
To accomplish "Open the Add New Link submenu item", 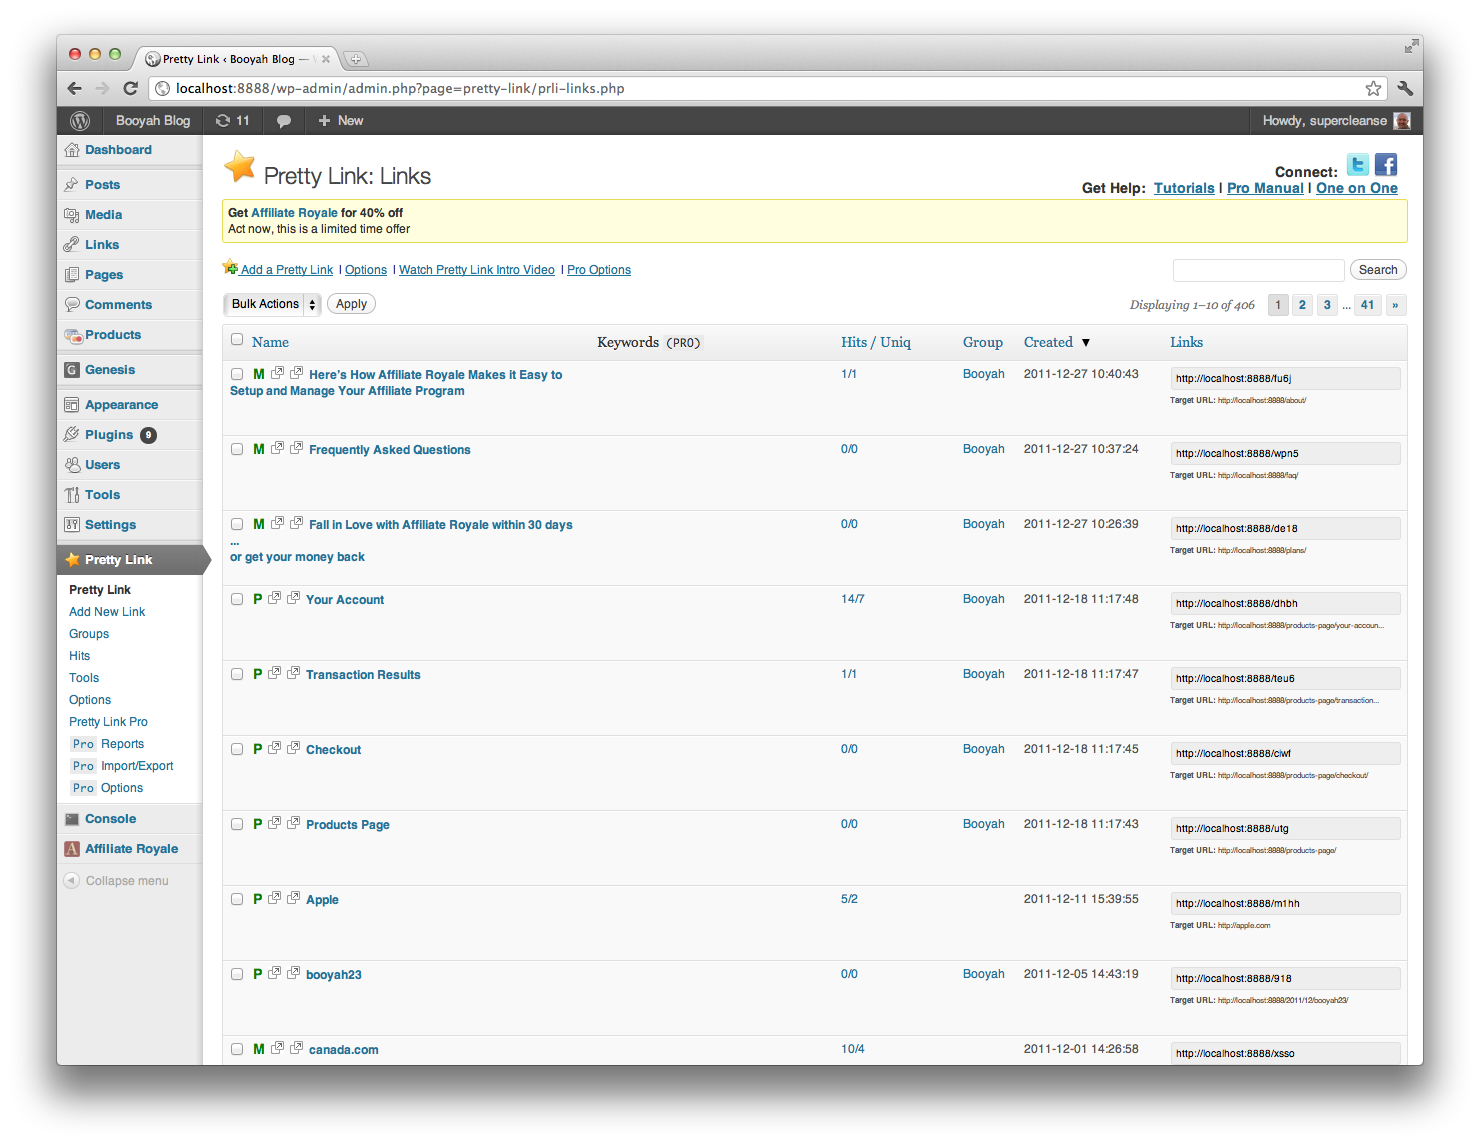I will pyautogui.click(x=107, y=612).
